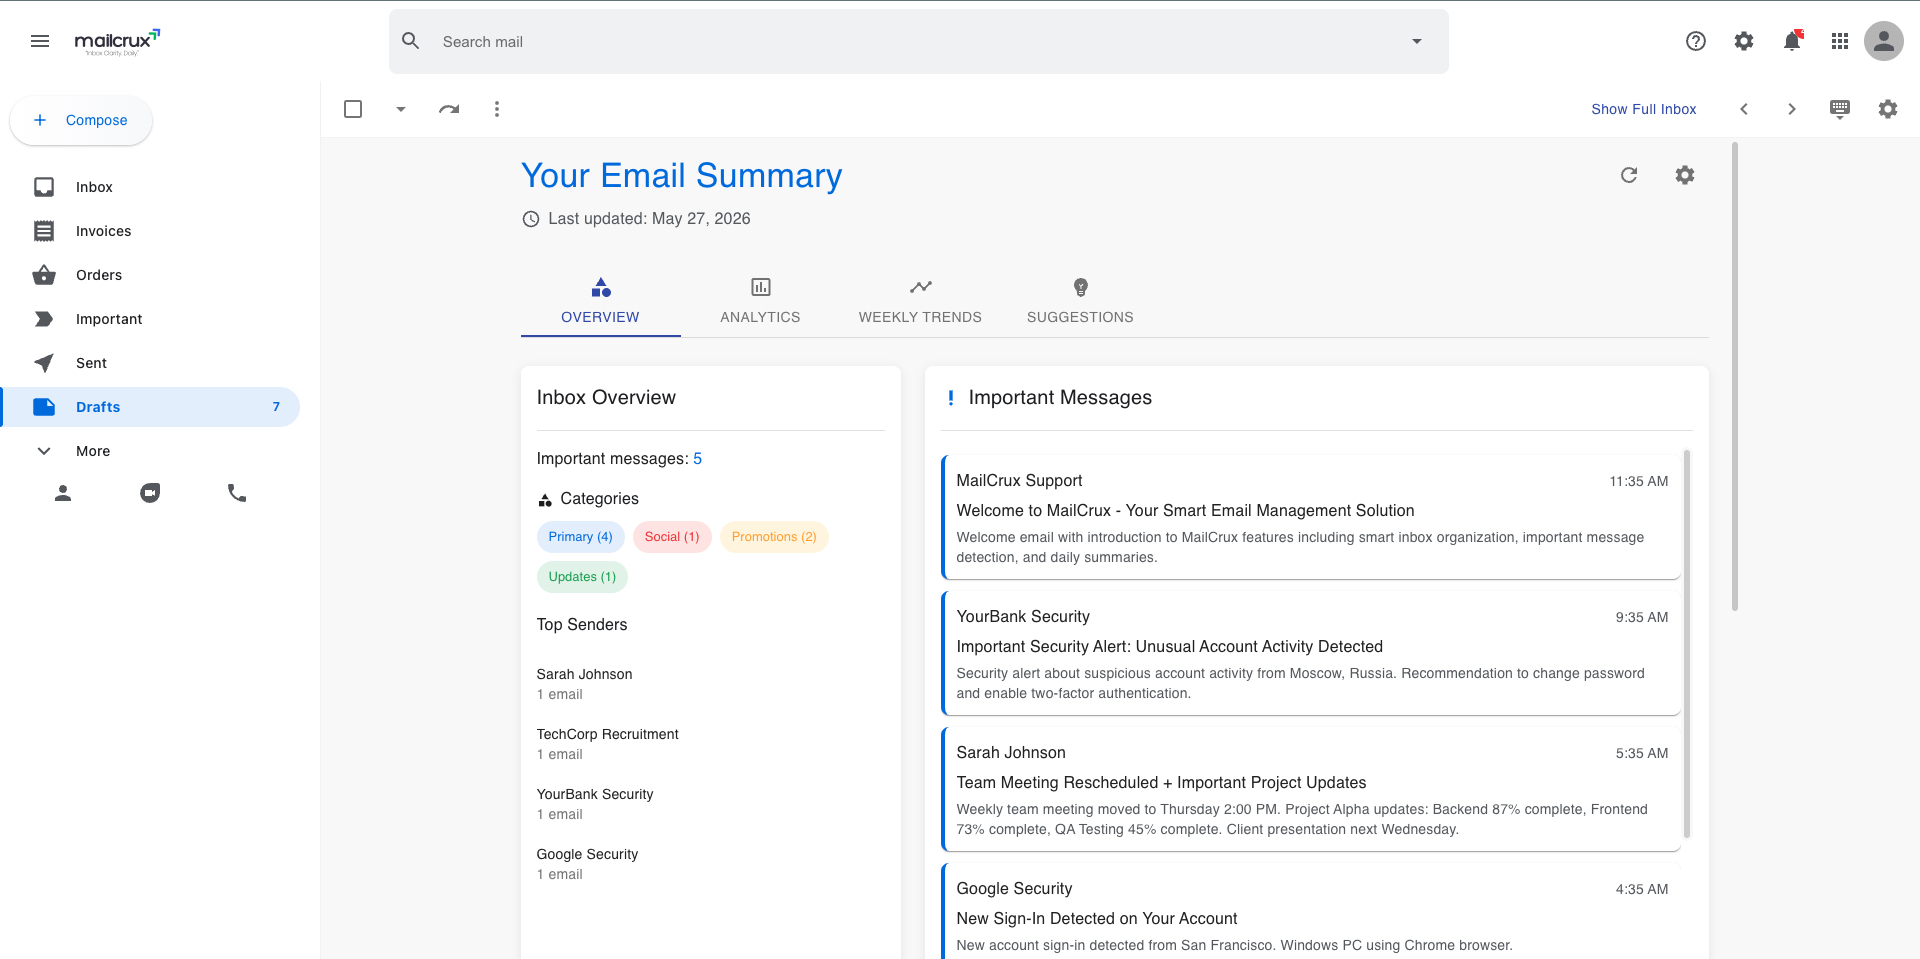Click Sarah Johnson in Top Senders
The height and width of the screenshot is (959, 1920).
[x=584, y=674]
